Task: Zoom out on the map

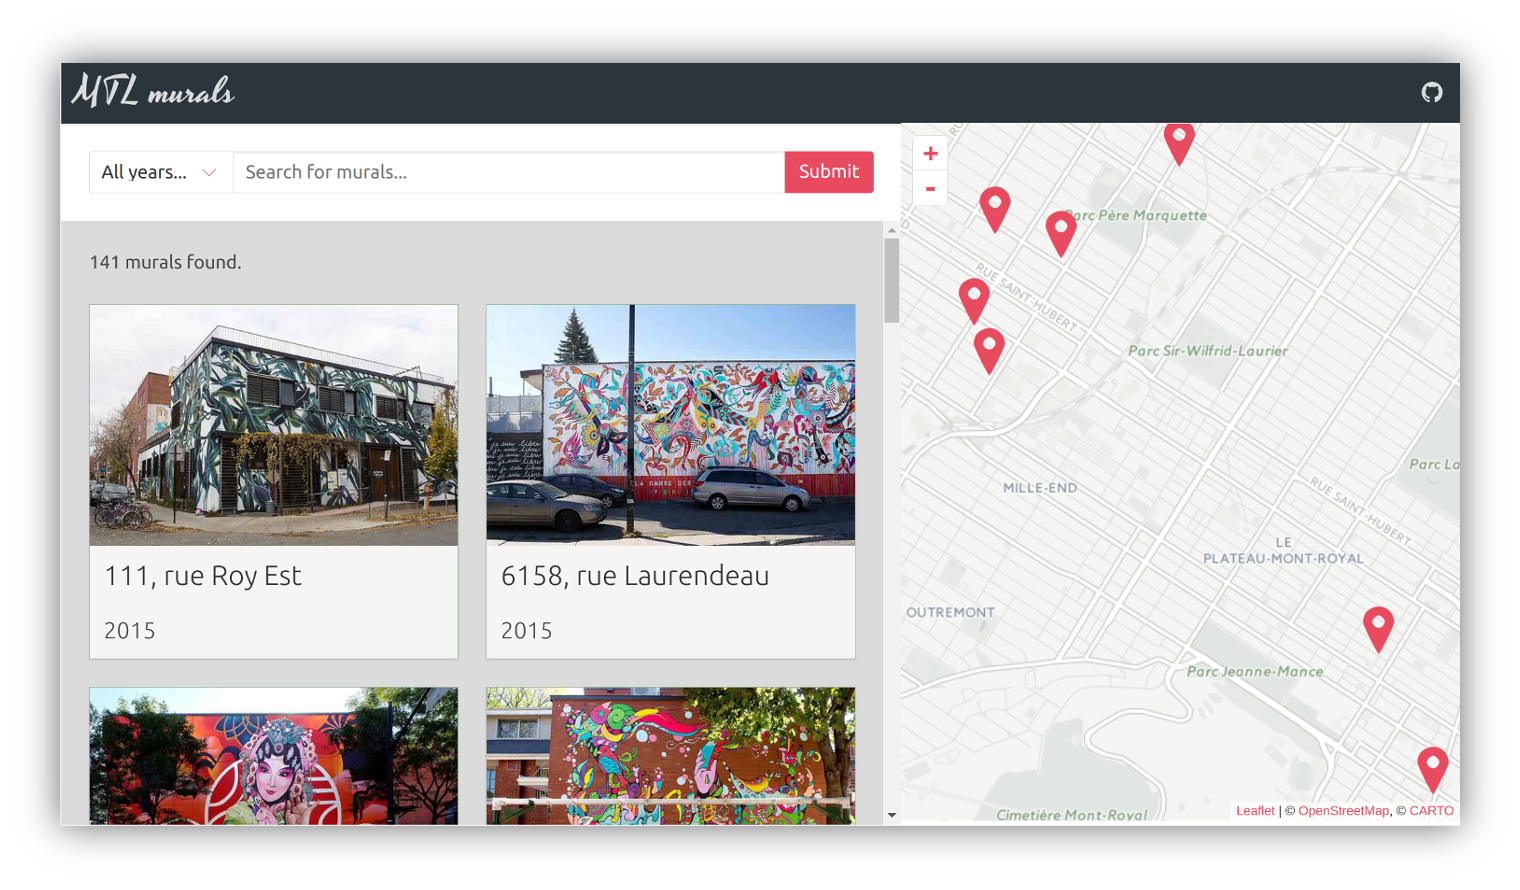Action: pyautogui.click(x=930, y=188)
